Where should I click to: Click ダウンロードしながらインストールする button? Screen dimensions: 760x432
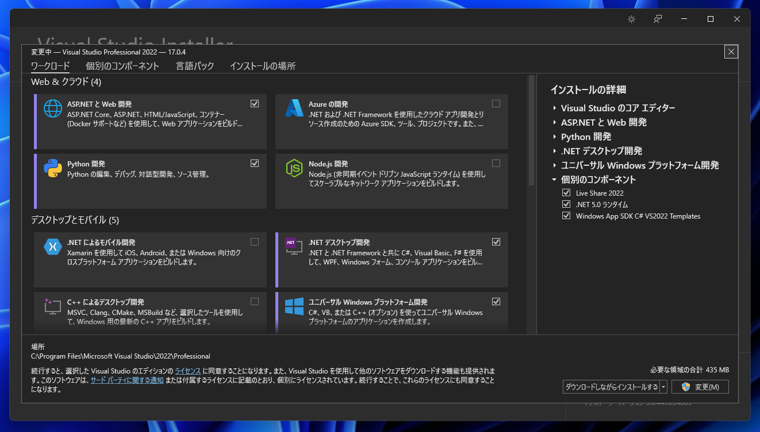611,387
